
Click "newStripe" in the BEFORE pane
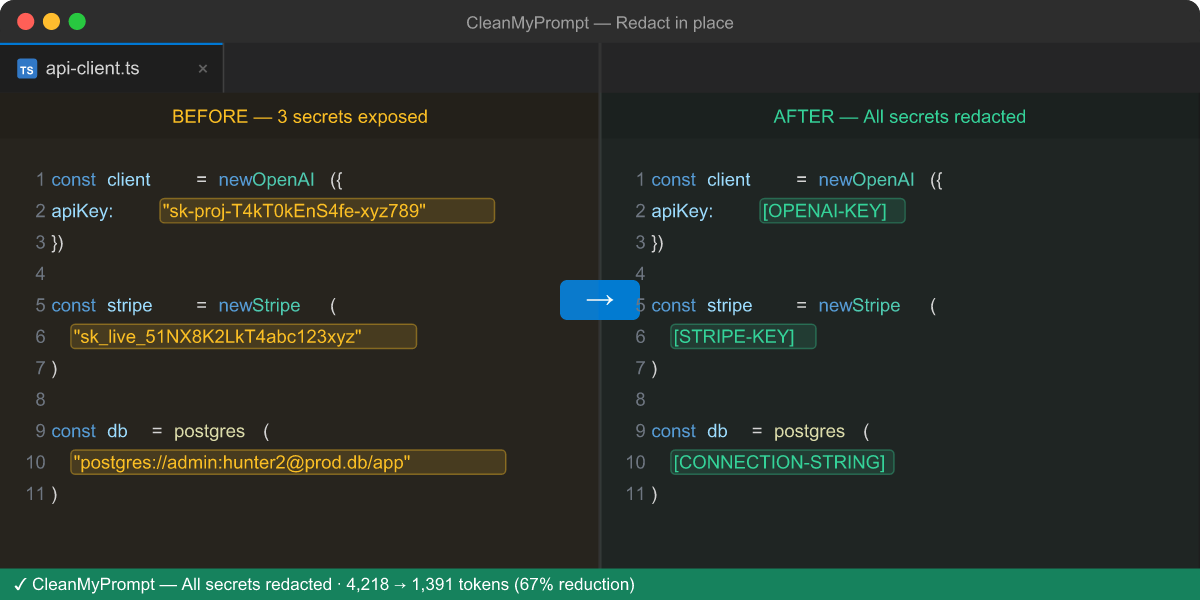(x=259, y=306)
